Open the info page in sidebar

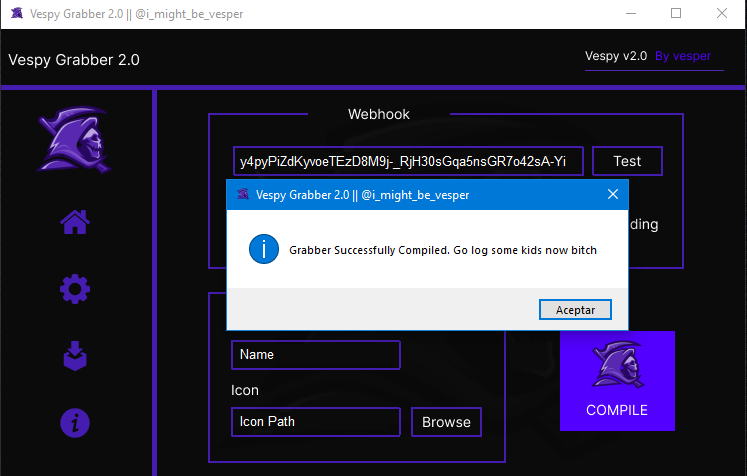(x=75, y=423)
